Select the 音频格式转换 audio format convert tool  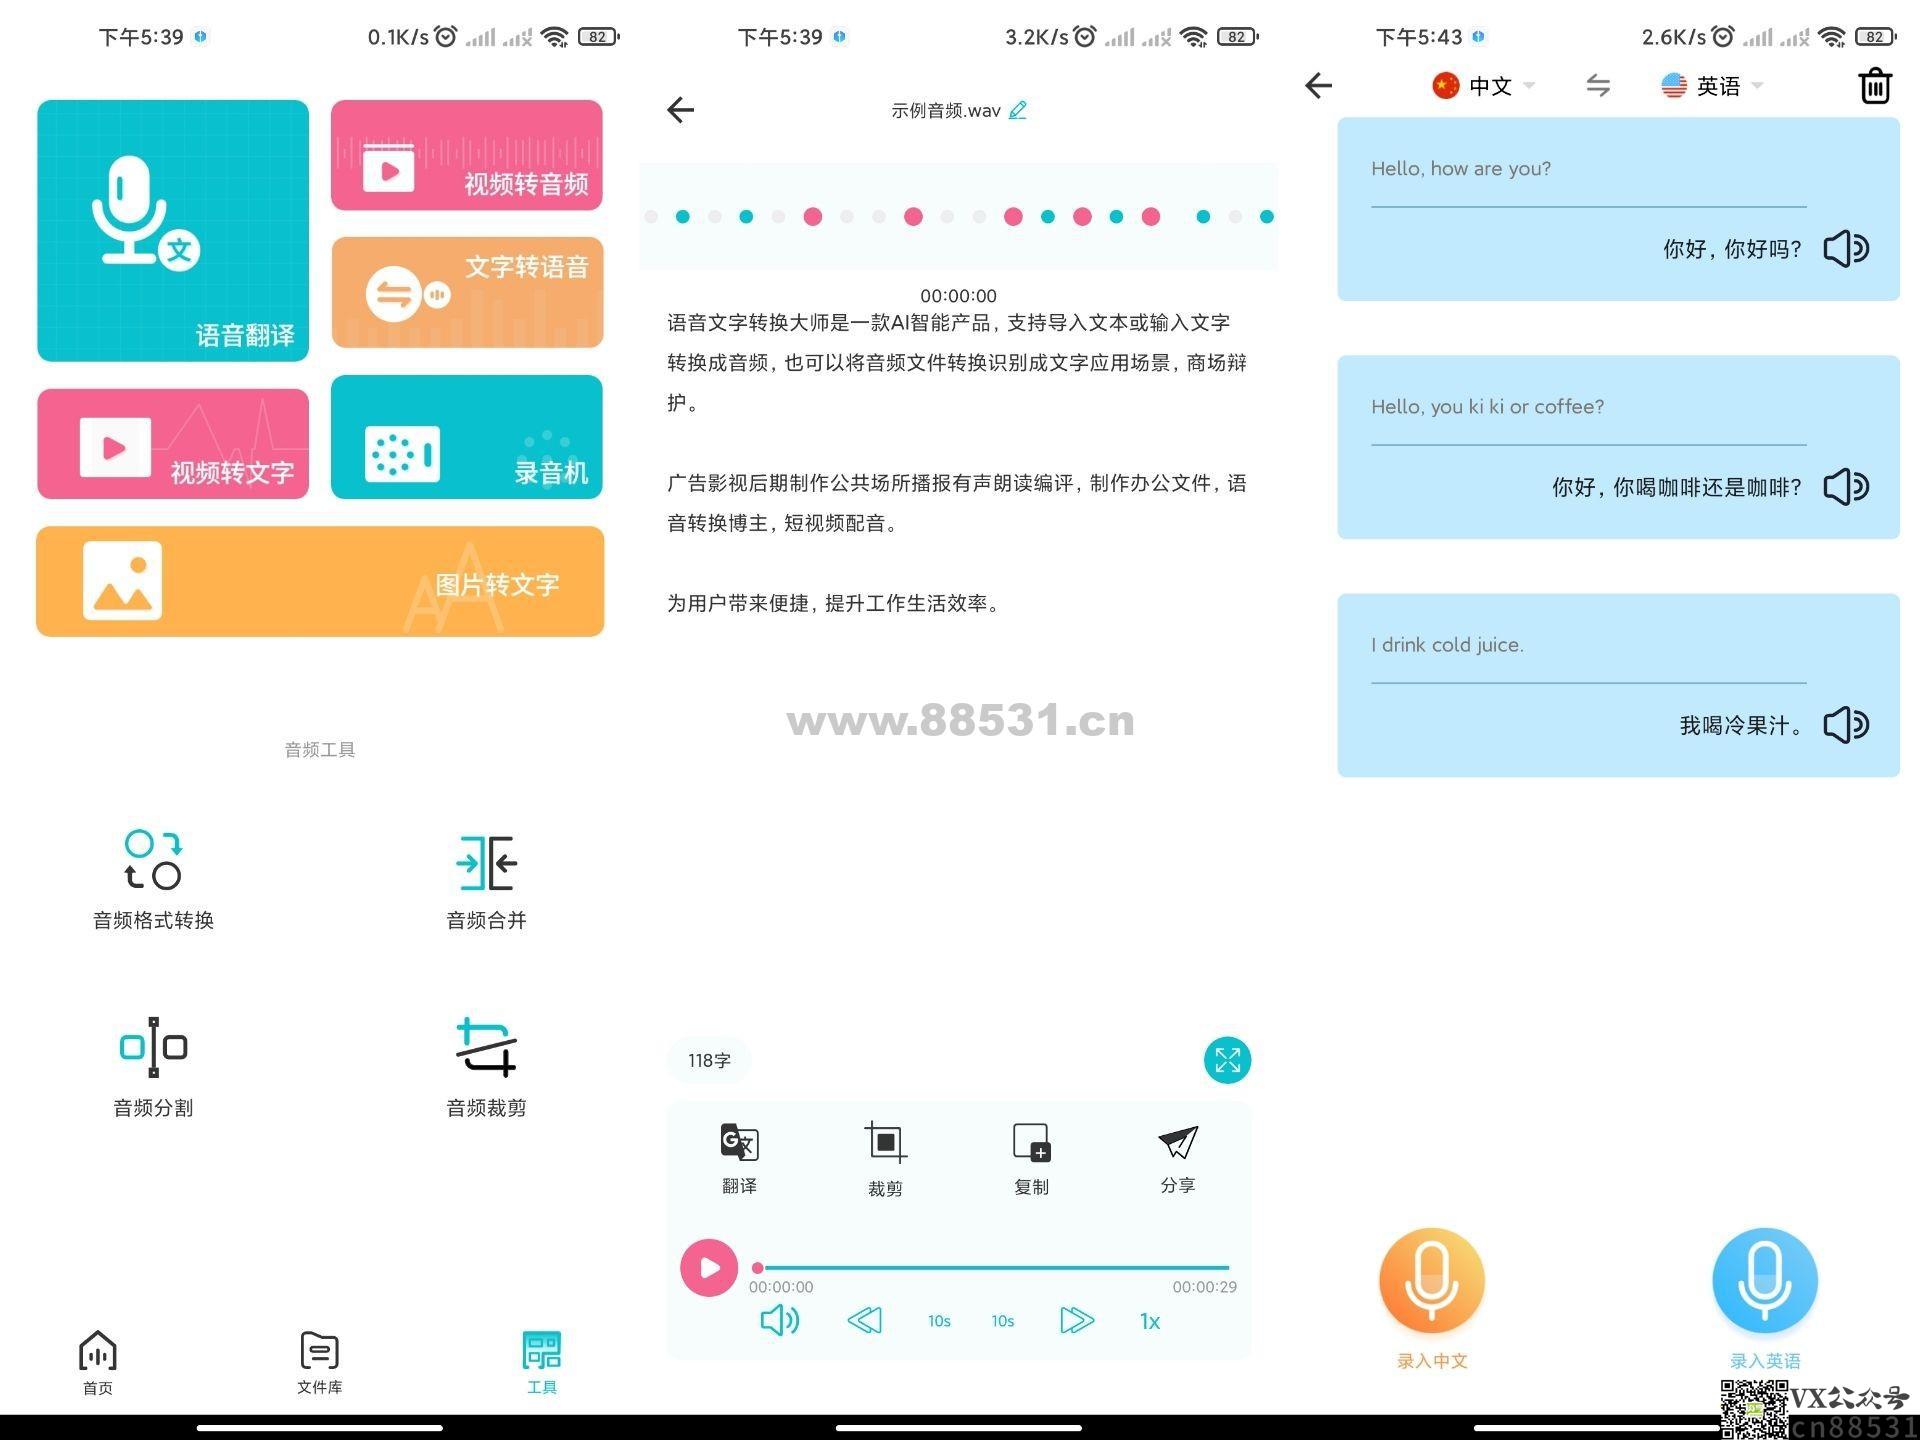point(153,880)
